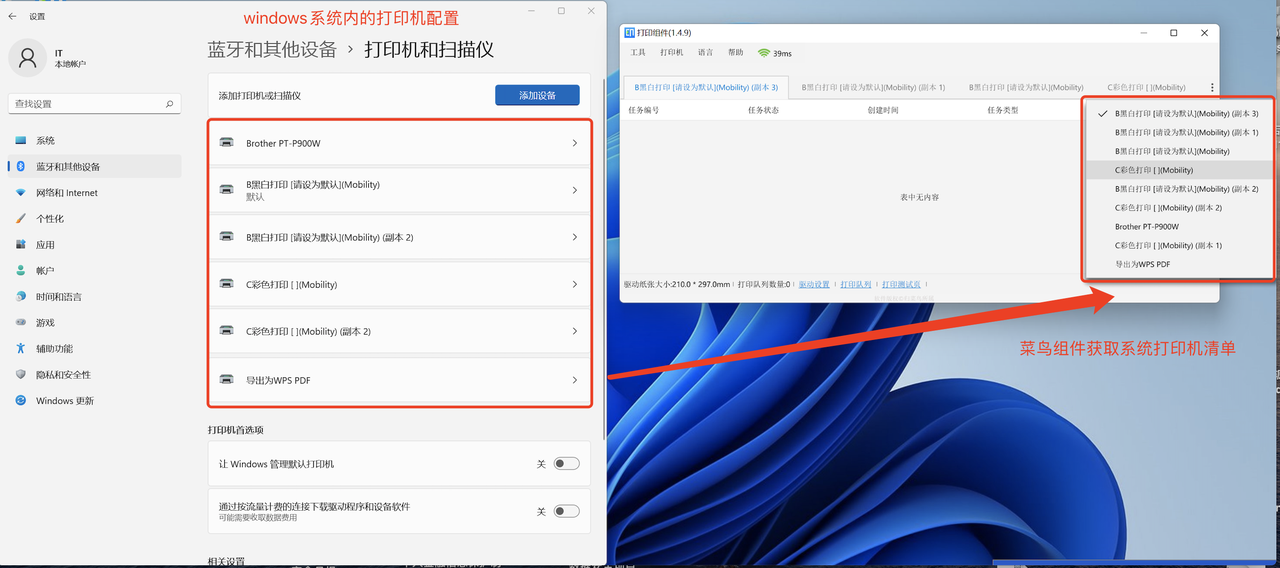Screen dimensions: 1280x568
Task: Click the IT account avatar
Action: [x=27, y=57]
